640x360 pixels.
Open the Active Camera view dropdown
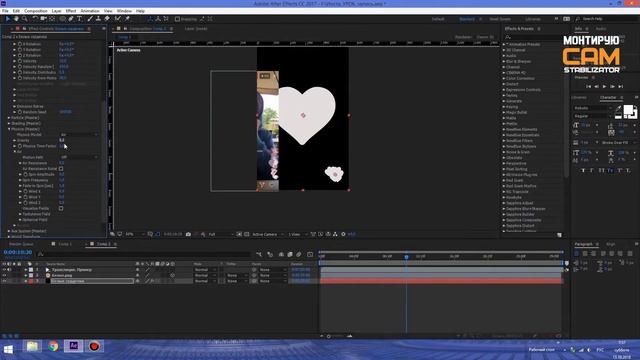coord(267,234)
